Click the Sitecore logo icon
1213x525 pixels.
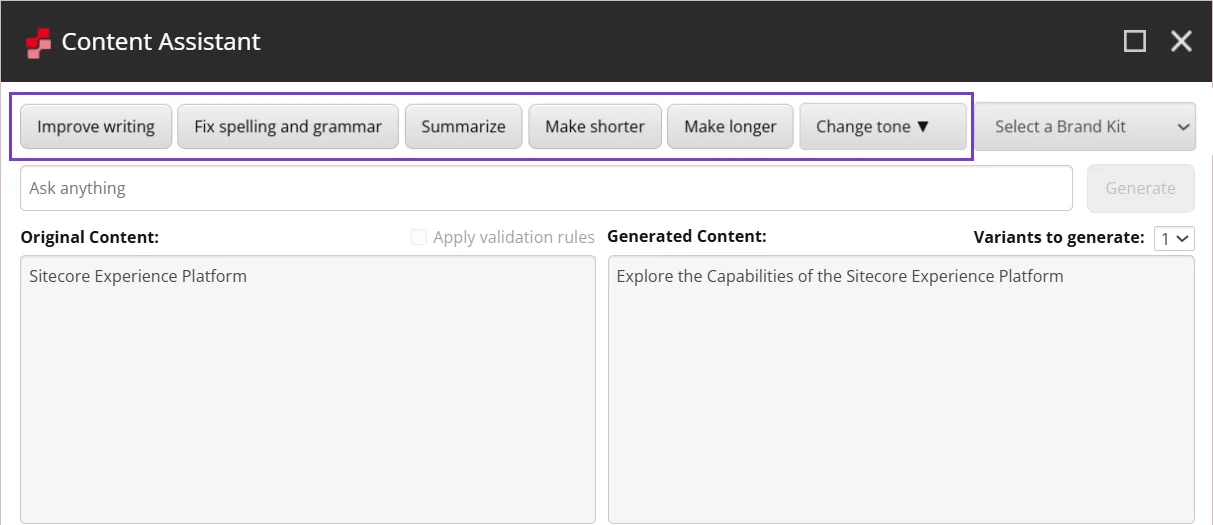[38, 42]
